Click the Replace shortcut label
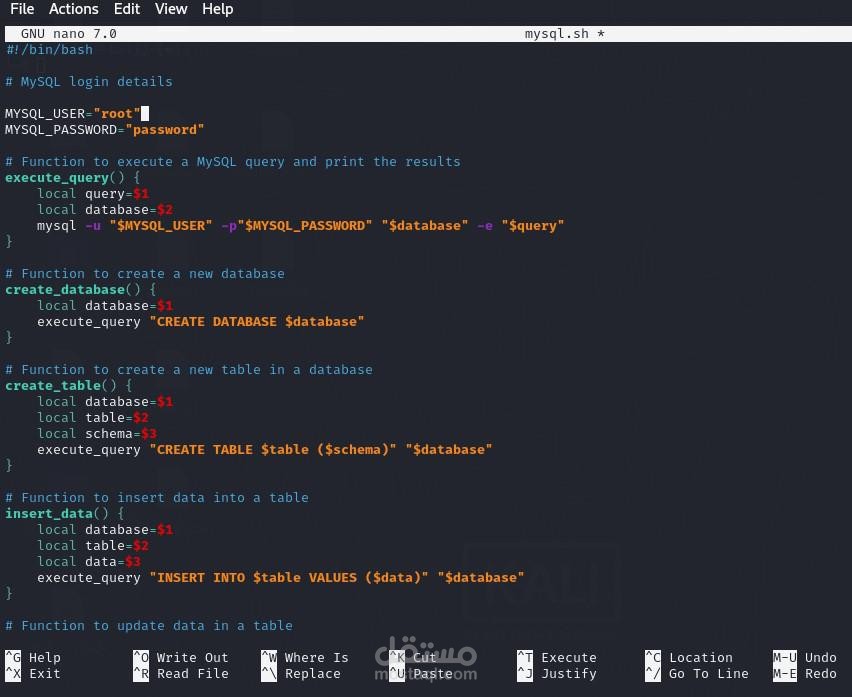The height and width of the screenshot is (697, 852). [313, 674]
